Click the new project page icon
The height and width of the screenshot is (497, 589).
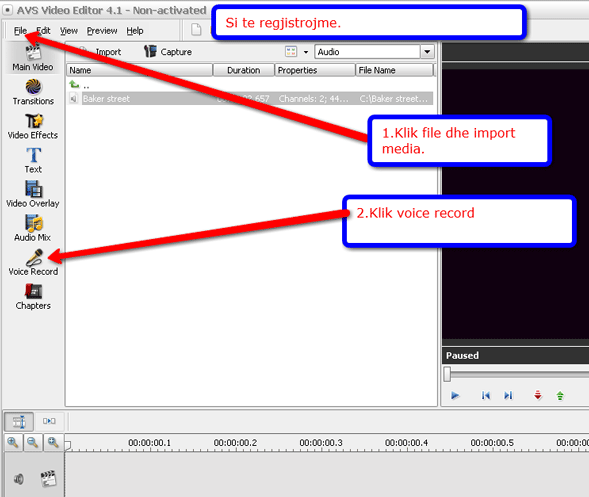(x=196, y=29)
